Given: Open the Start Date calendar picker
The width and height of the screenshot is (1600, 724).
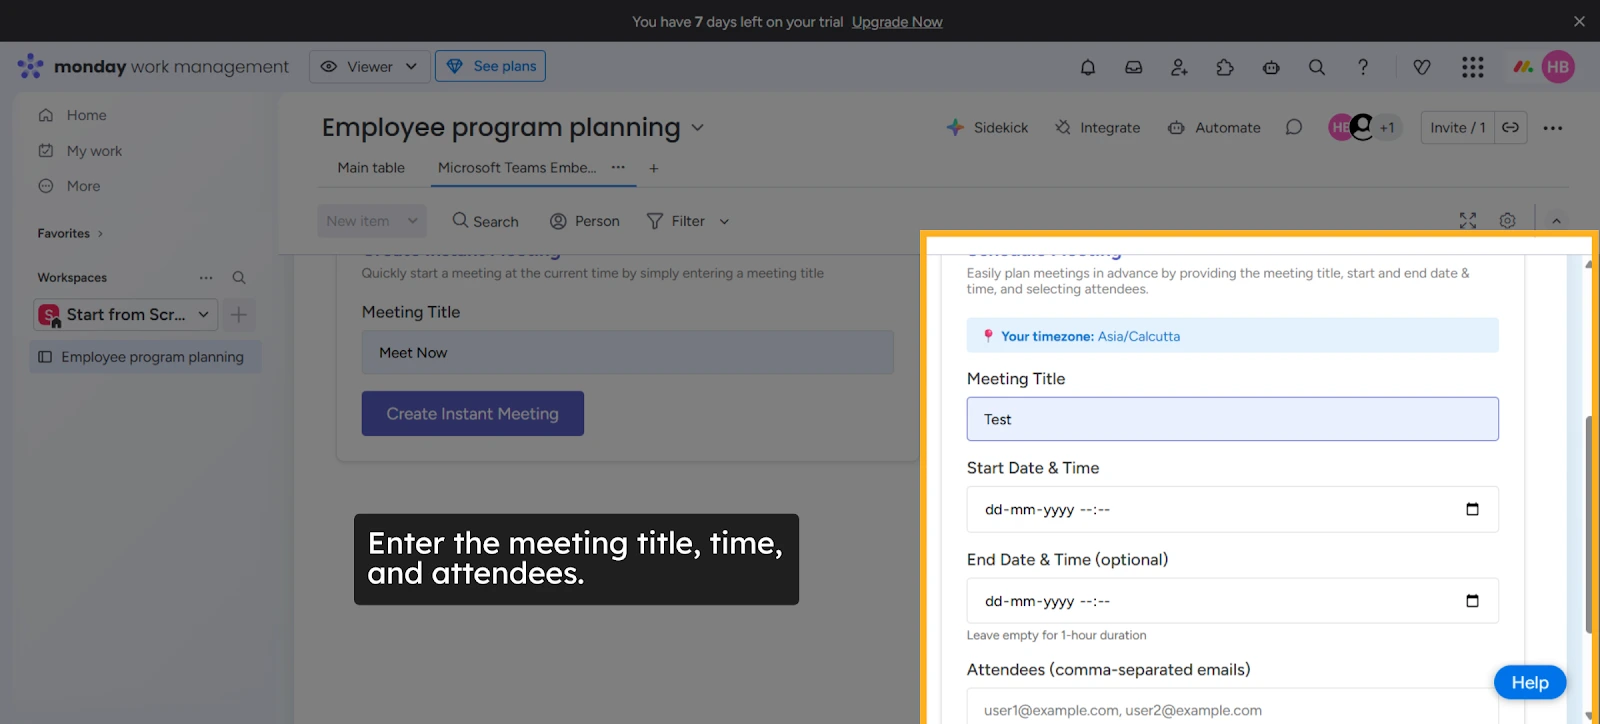Looking at the screenshot, I should pos(1472,509).
